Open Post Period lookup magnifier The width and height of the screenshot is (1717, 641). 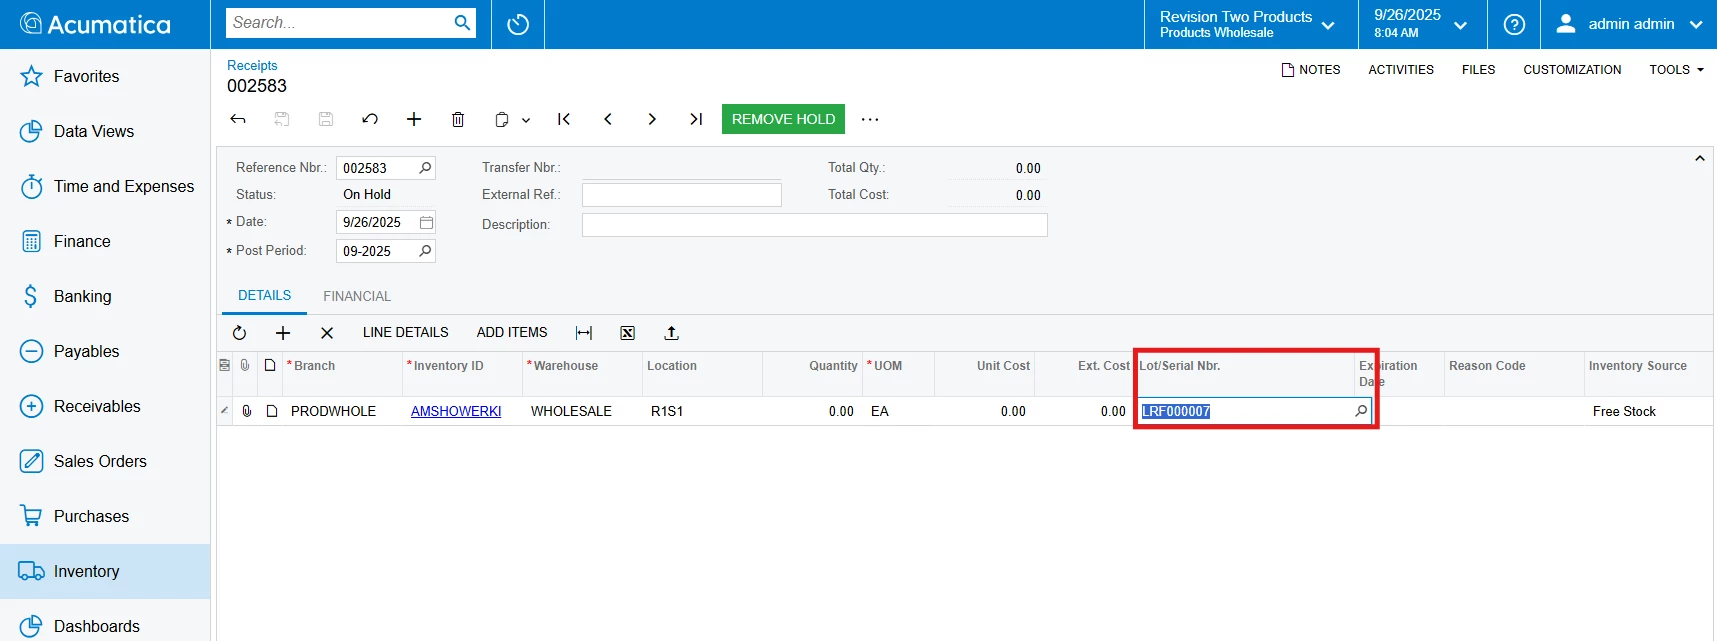coord(425,251)
